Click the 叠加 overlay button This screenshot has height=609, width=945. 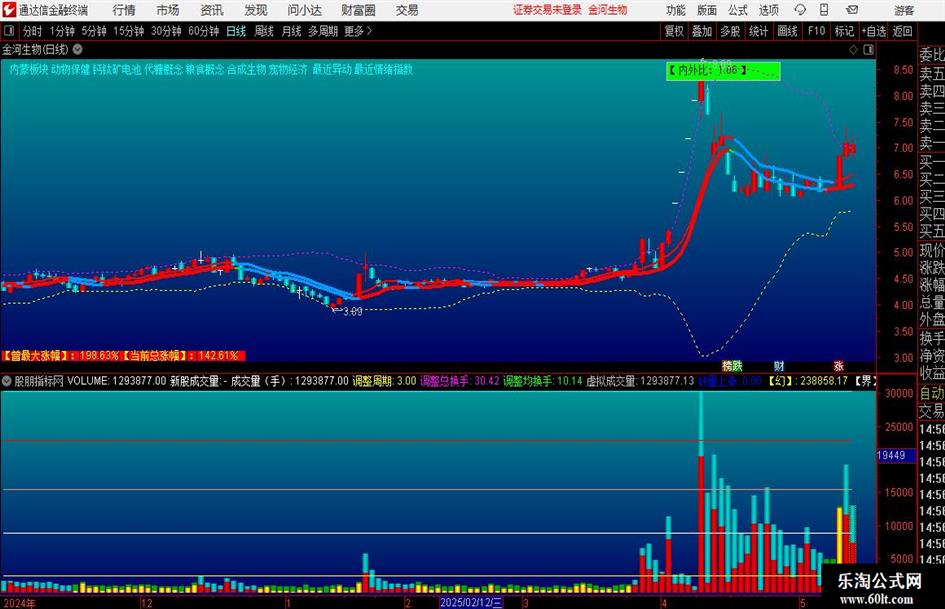[702, 31]
